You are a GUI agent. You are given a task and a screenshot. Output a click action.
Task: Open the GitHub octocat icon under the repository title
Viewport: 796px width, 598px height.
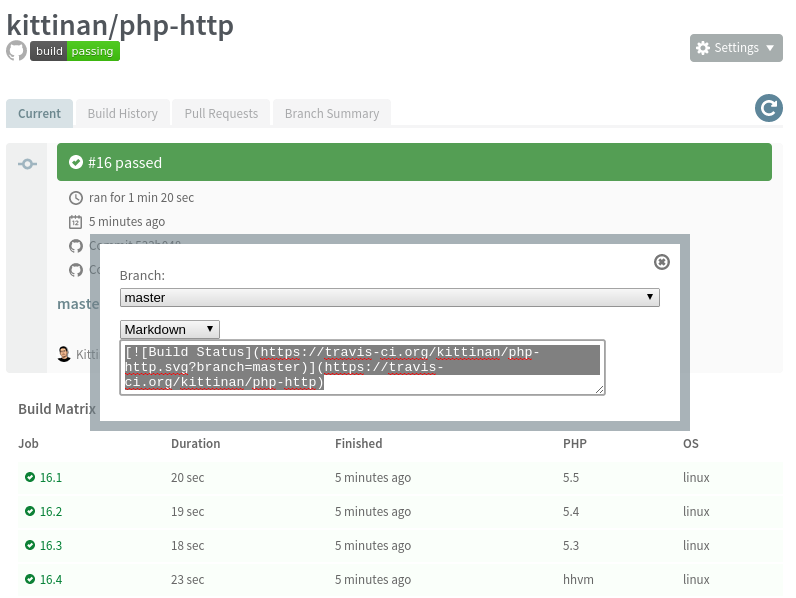coord(16,51)
